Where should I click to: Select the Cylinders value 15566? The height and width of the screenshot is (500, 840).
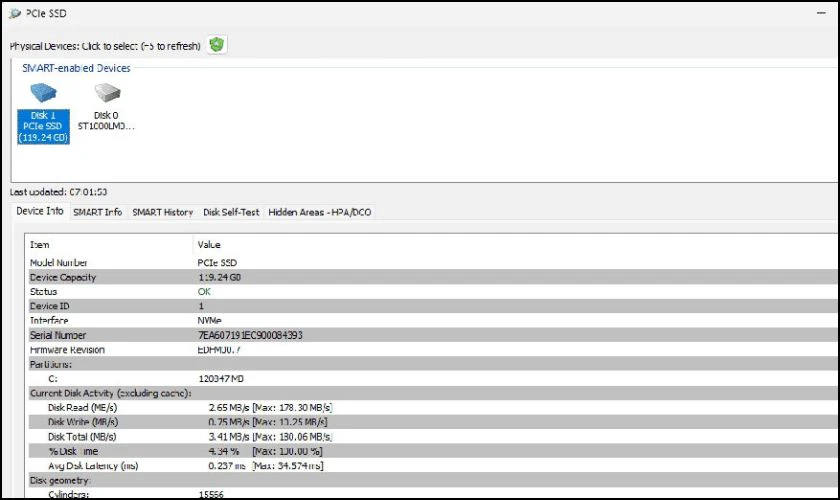[211, 494]
